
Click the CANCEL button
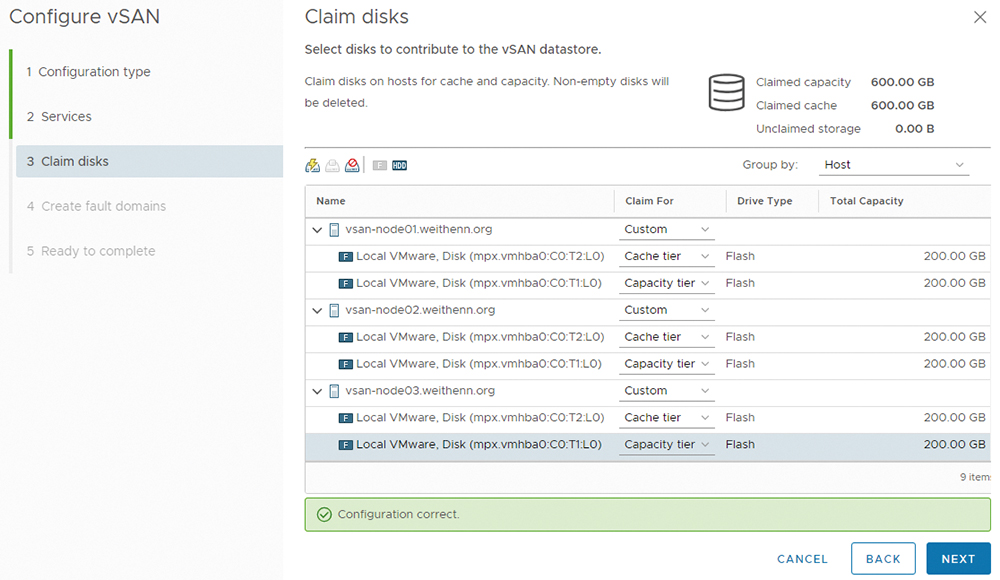pos(802,559)
